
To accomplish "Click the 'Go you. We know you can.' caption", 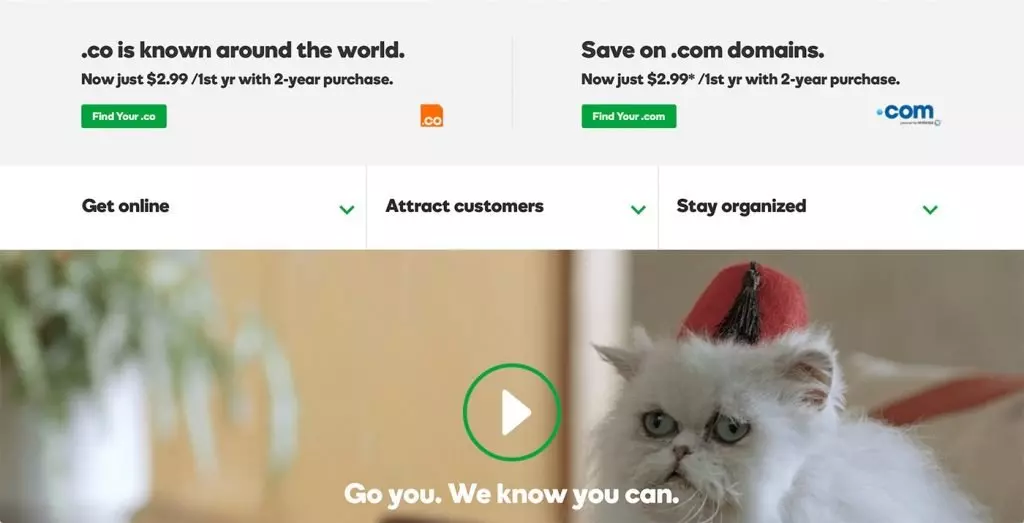I will (x=511, y=494).
